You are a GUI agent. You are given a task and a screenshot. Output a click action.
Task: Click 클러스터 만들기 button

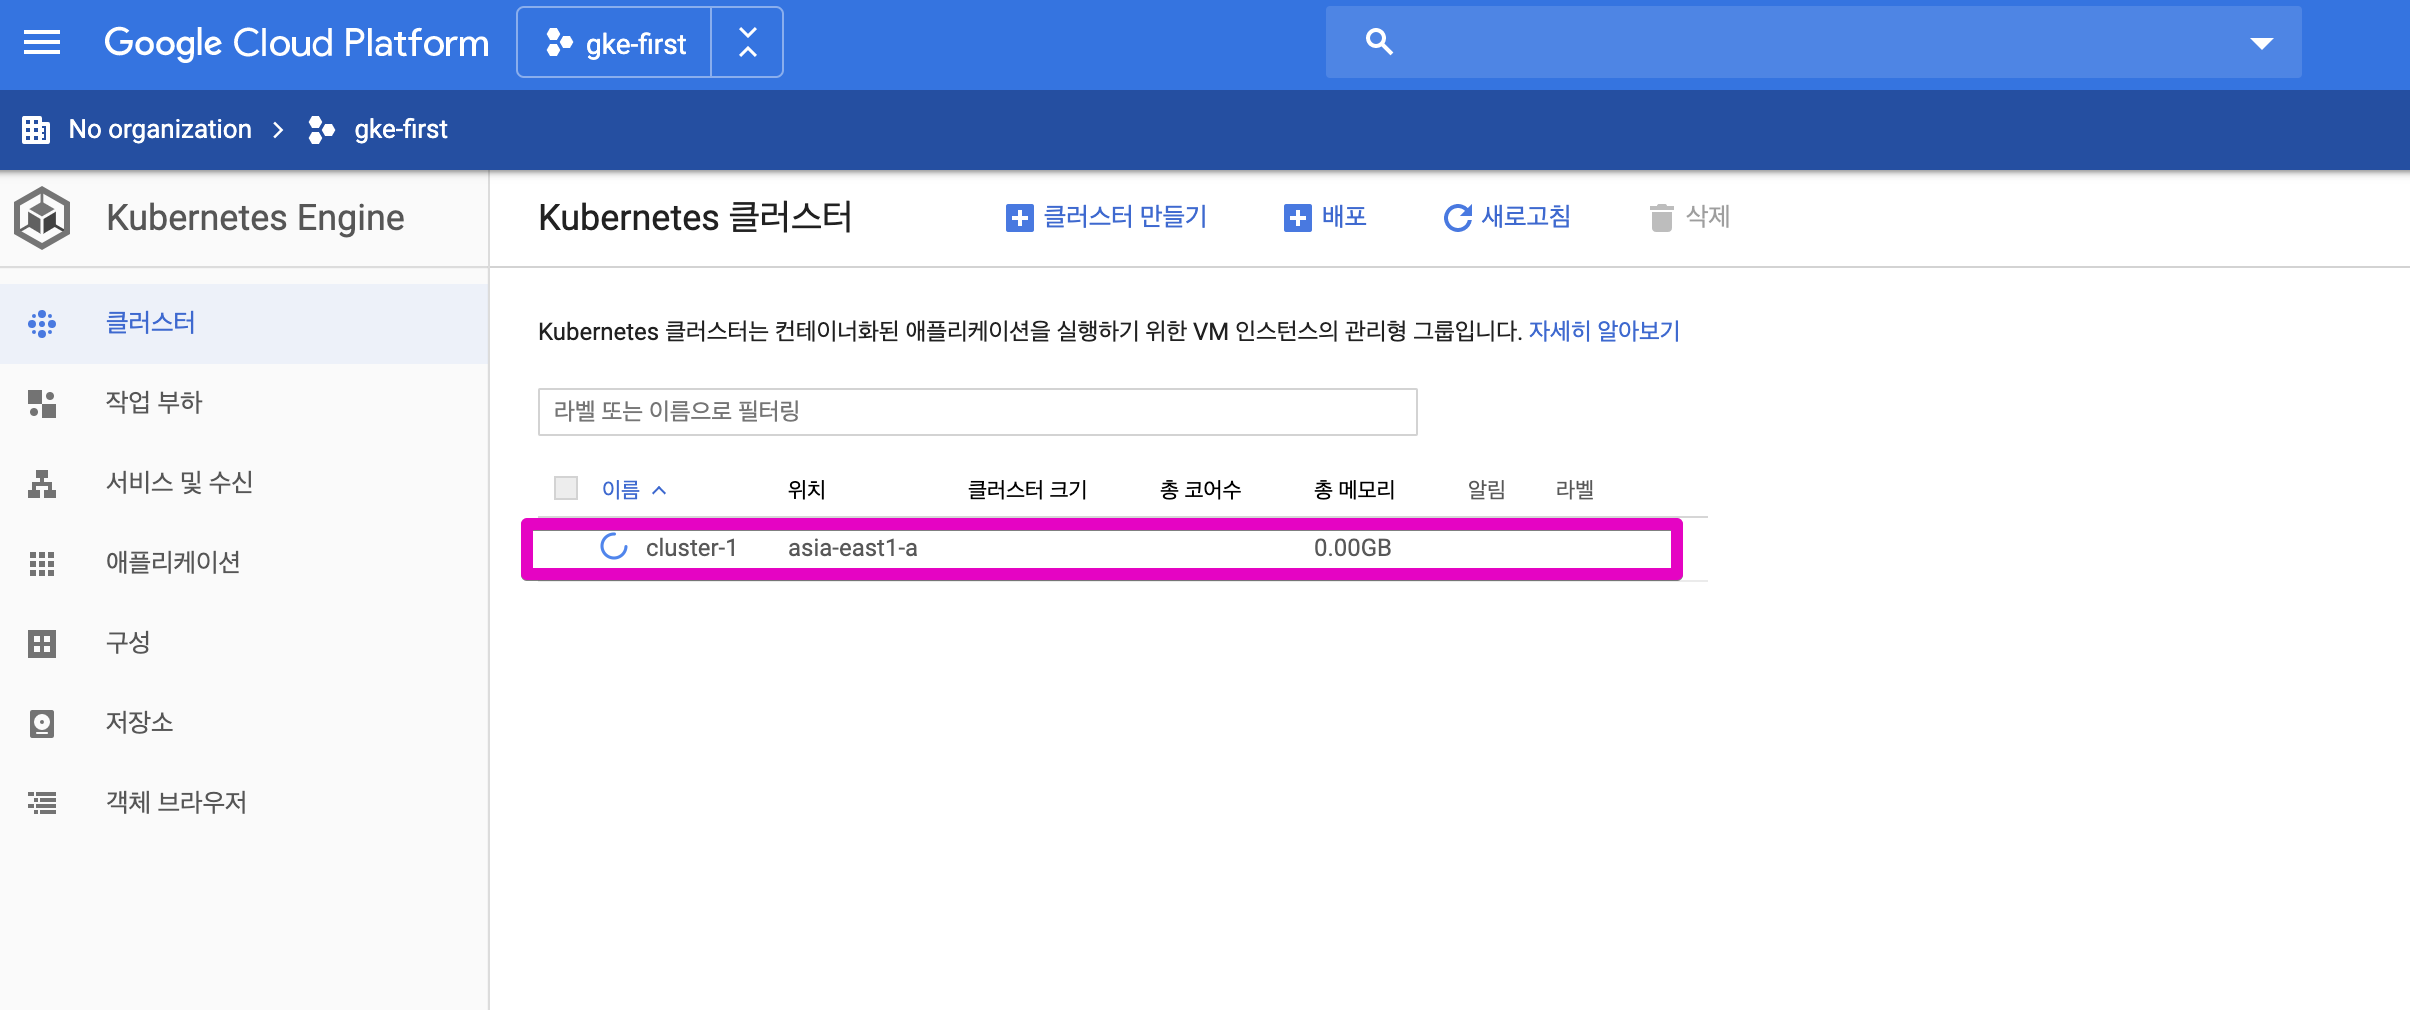pyautogui.click(x=1106, y=217)
